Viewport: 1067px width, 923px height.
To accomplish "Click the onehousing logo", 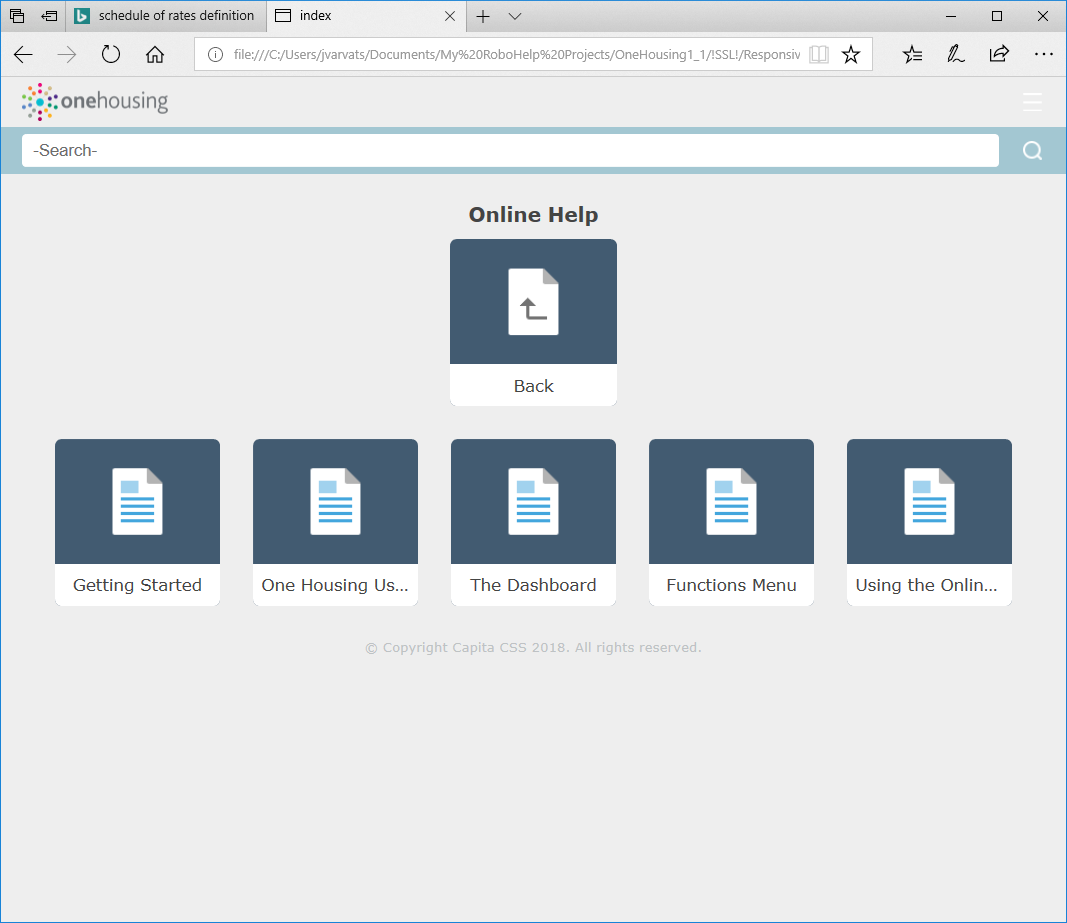I will [x=95, y=102].
